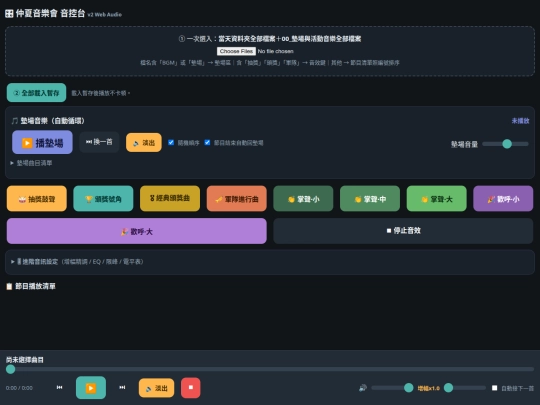Click the playback progress bar handle
Screen dimensions: 540x405
(10, 369)
